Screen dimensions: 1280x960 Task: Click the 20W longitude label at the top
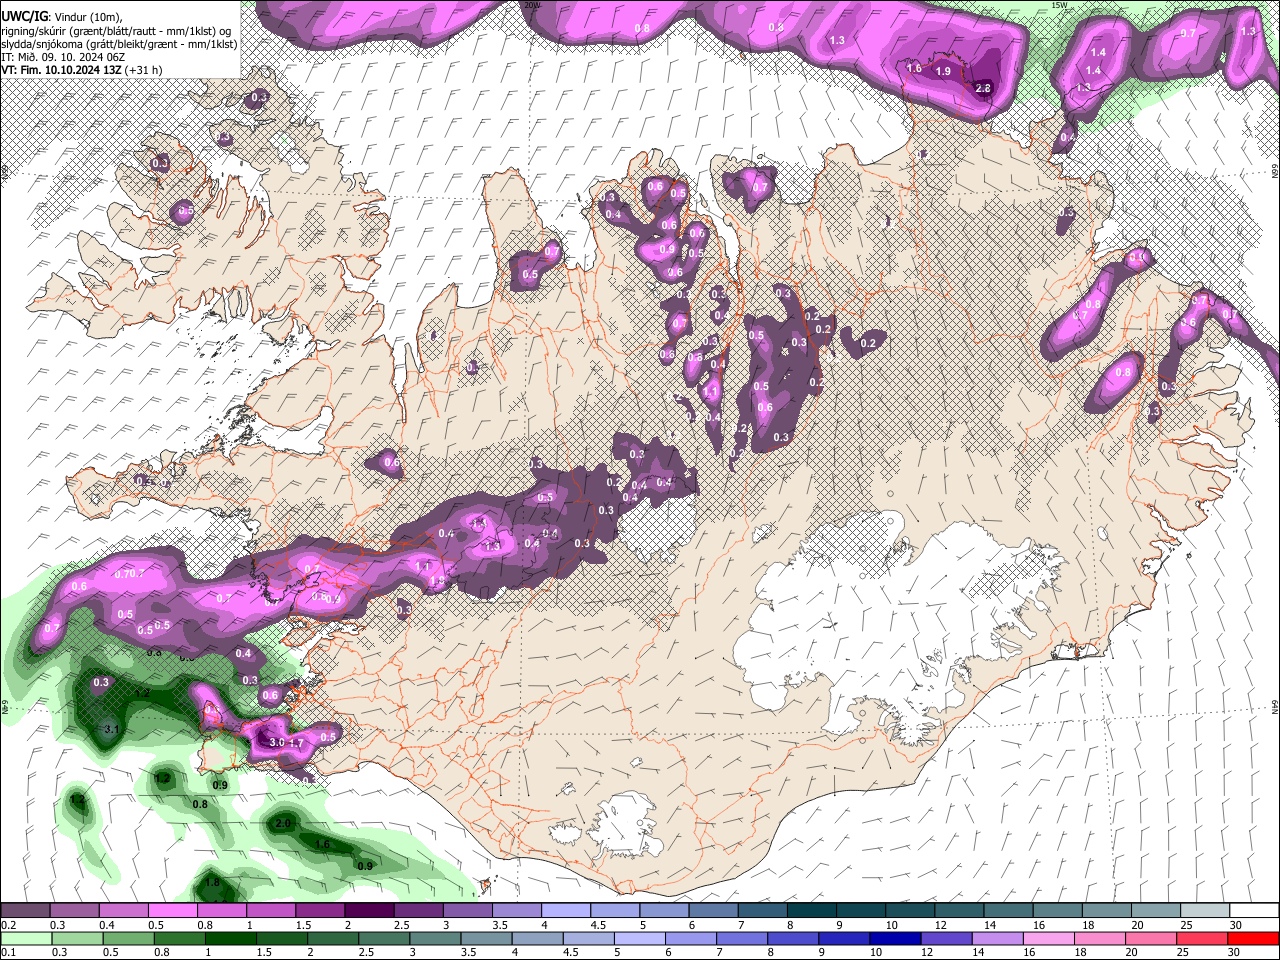(x=532, y=5)
